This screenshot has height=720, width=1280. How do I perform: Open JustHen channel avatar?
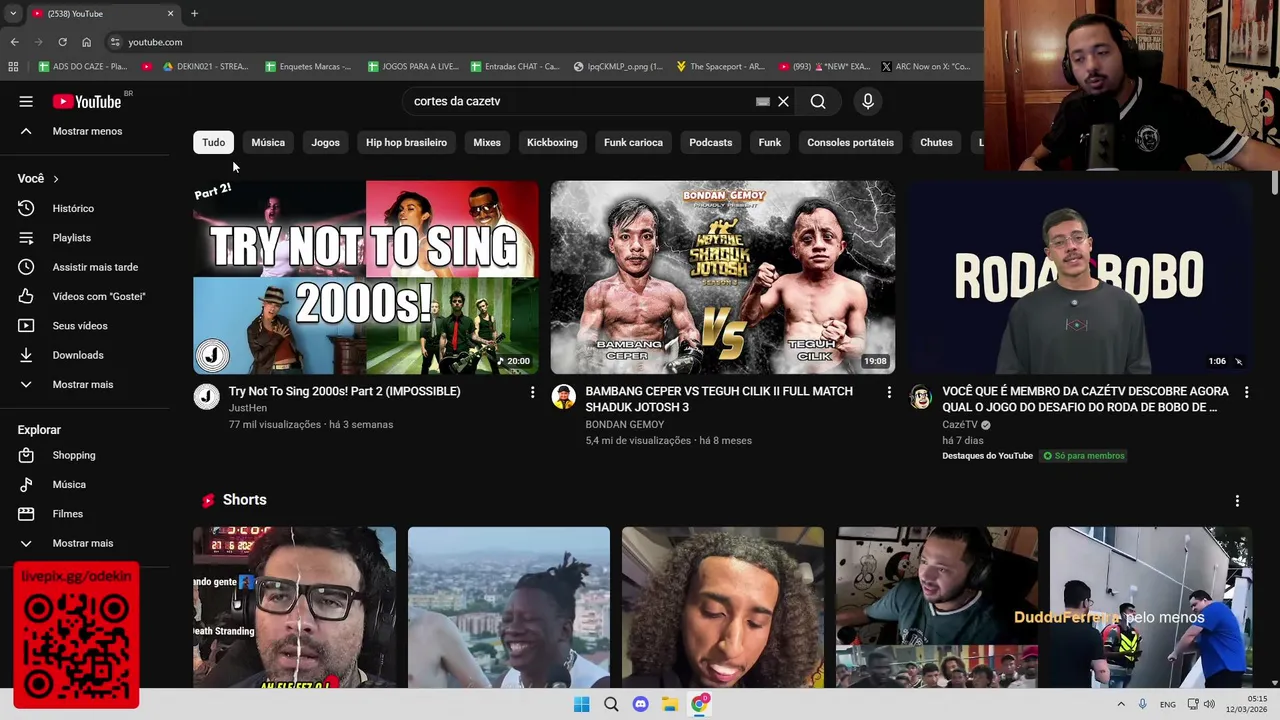point(206,397)
